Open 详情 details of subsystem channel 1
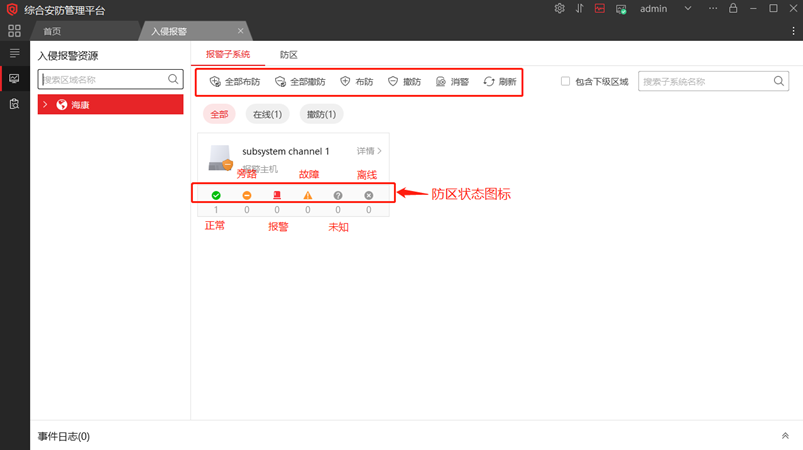 pos(369,151)
